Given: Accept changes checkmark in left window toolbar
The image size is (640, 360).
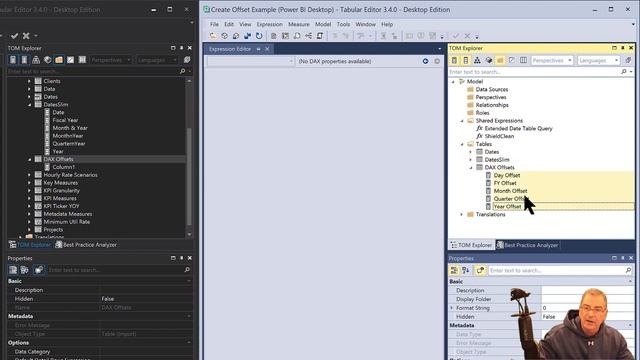Looking at the screenshot, I should click(x=14, y=36).
